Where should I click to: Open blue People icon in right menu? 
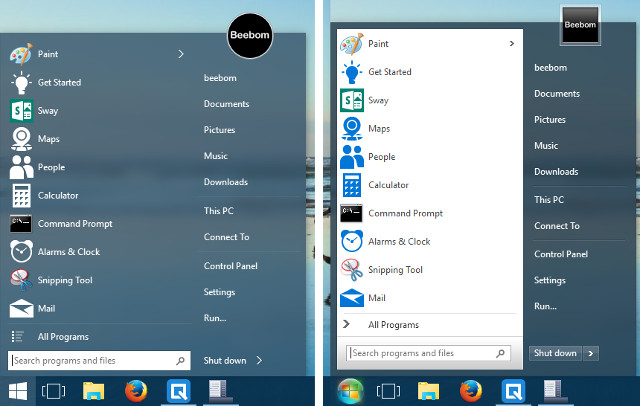pyautogui.click(x=351, y=157)
